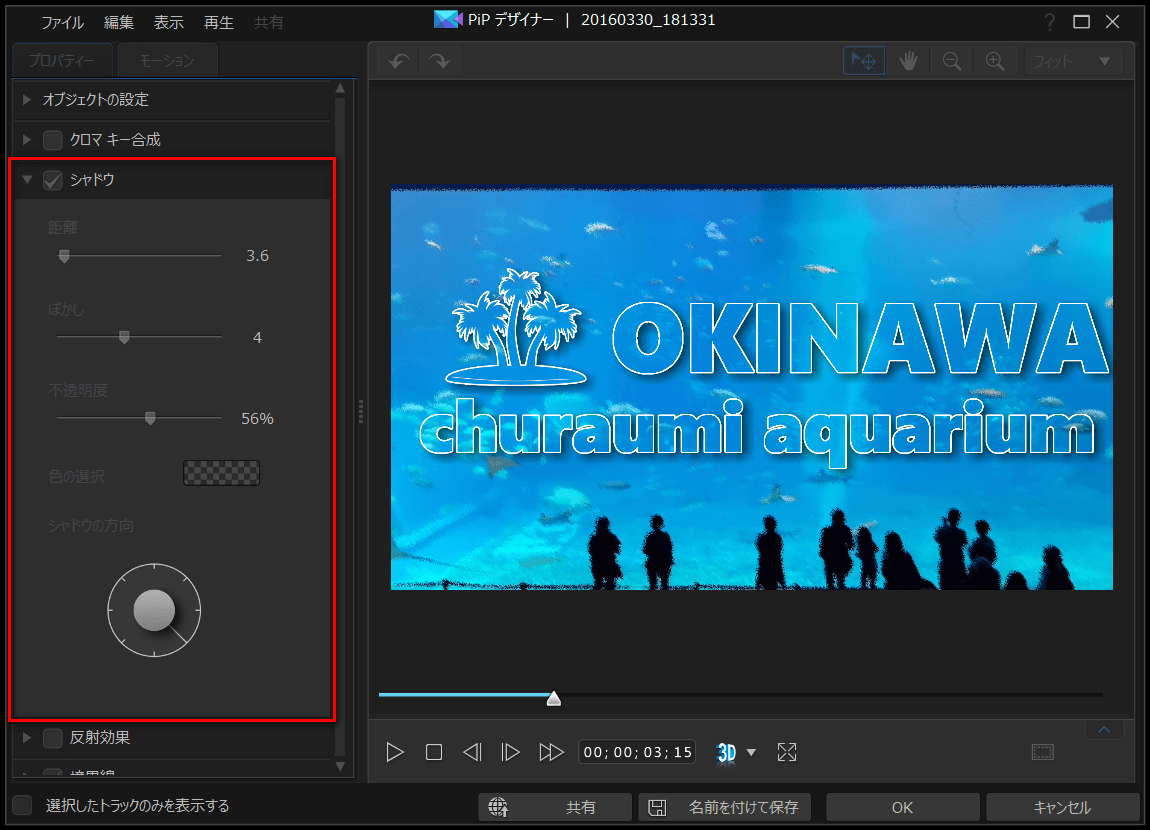Enable the クロマ キー合成 checkbox
Screen dimensions: 1150x830
click(x=53, y=139)
